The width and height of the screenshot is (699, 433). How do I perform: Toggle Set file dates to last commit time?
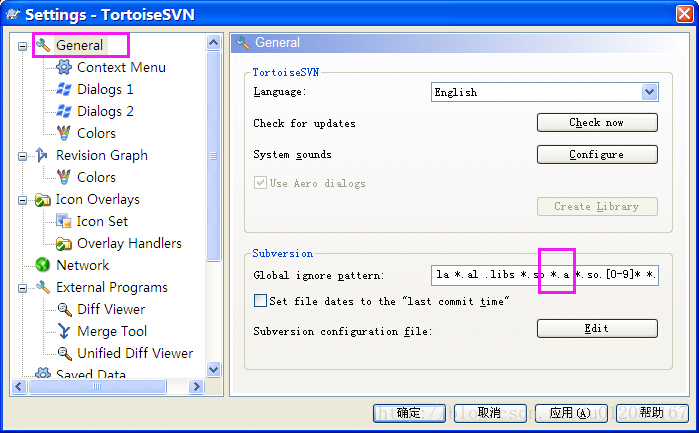[260, 301]
